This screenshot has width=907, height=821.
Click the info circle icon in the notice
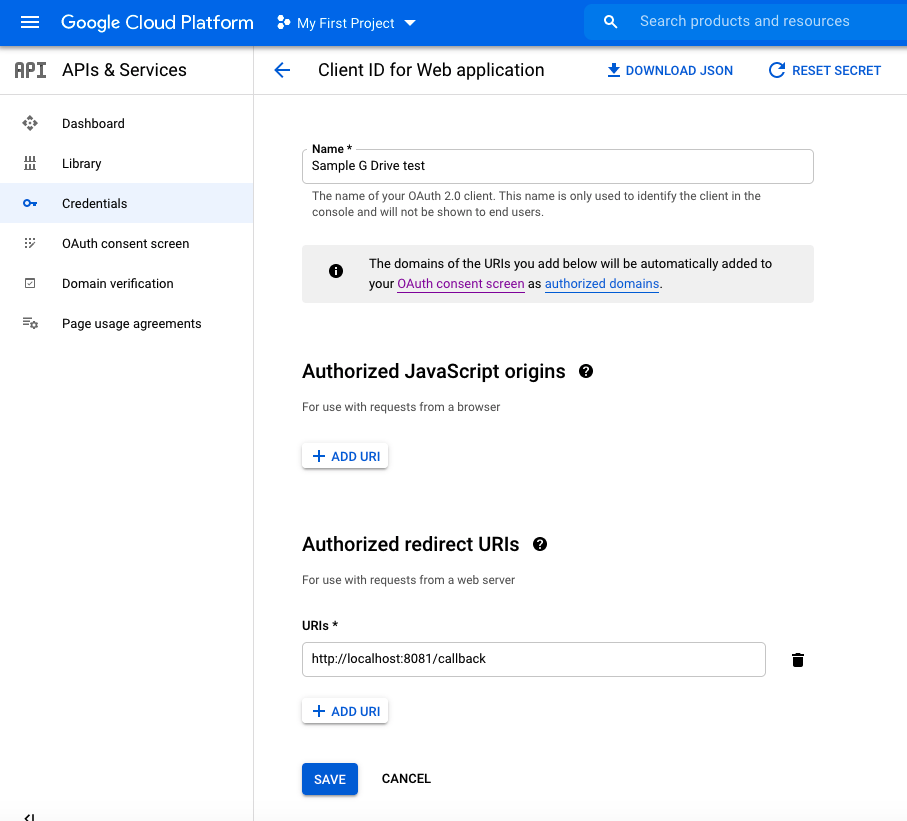pos(336,271)
